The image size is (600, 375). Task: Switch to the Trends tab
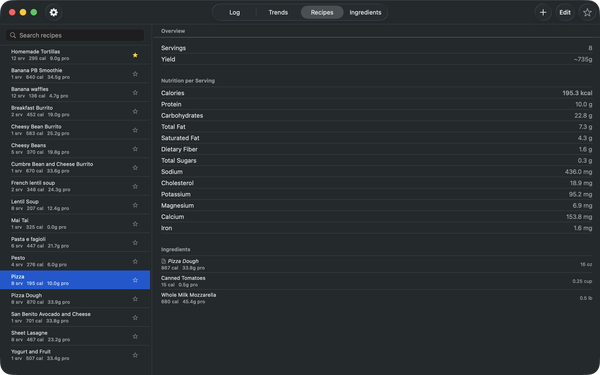(x=278, y=12)
